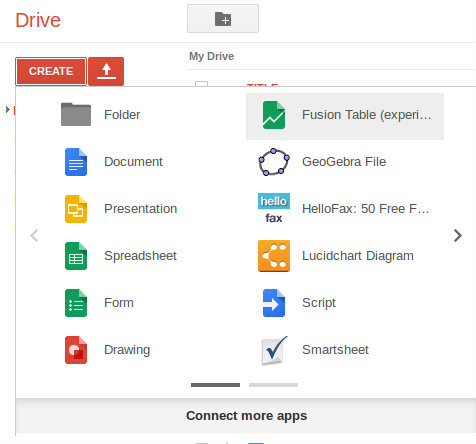This screenshot has width=476, height=444.
Task: Select the Smartsheet entry
Action: [x=345, y=350]
